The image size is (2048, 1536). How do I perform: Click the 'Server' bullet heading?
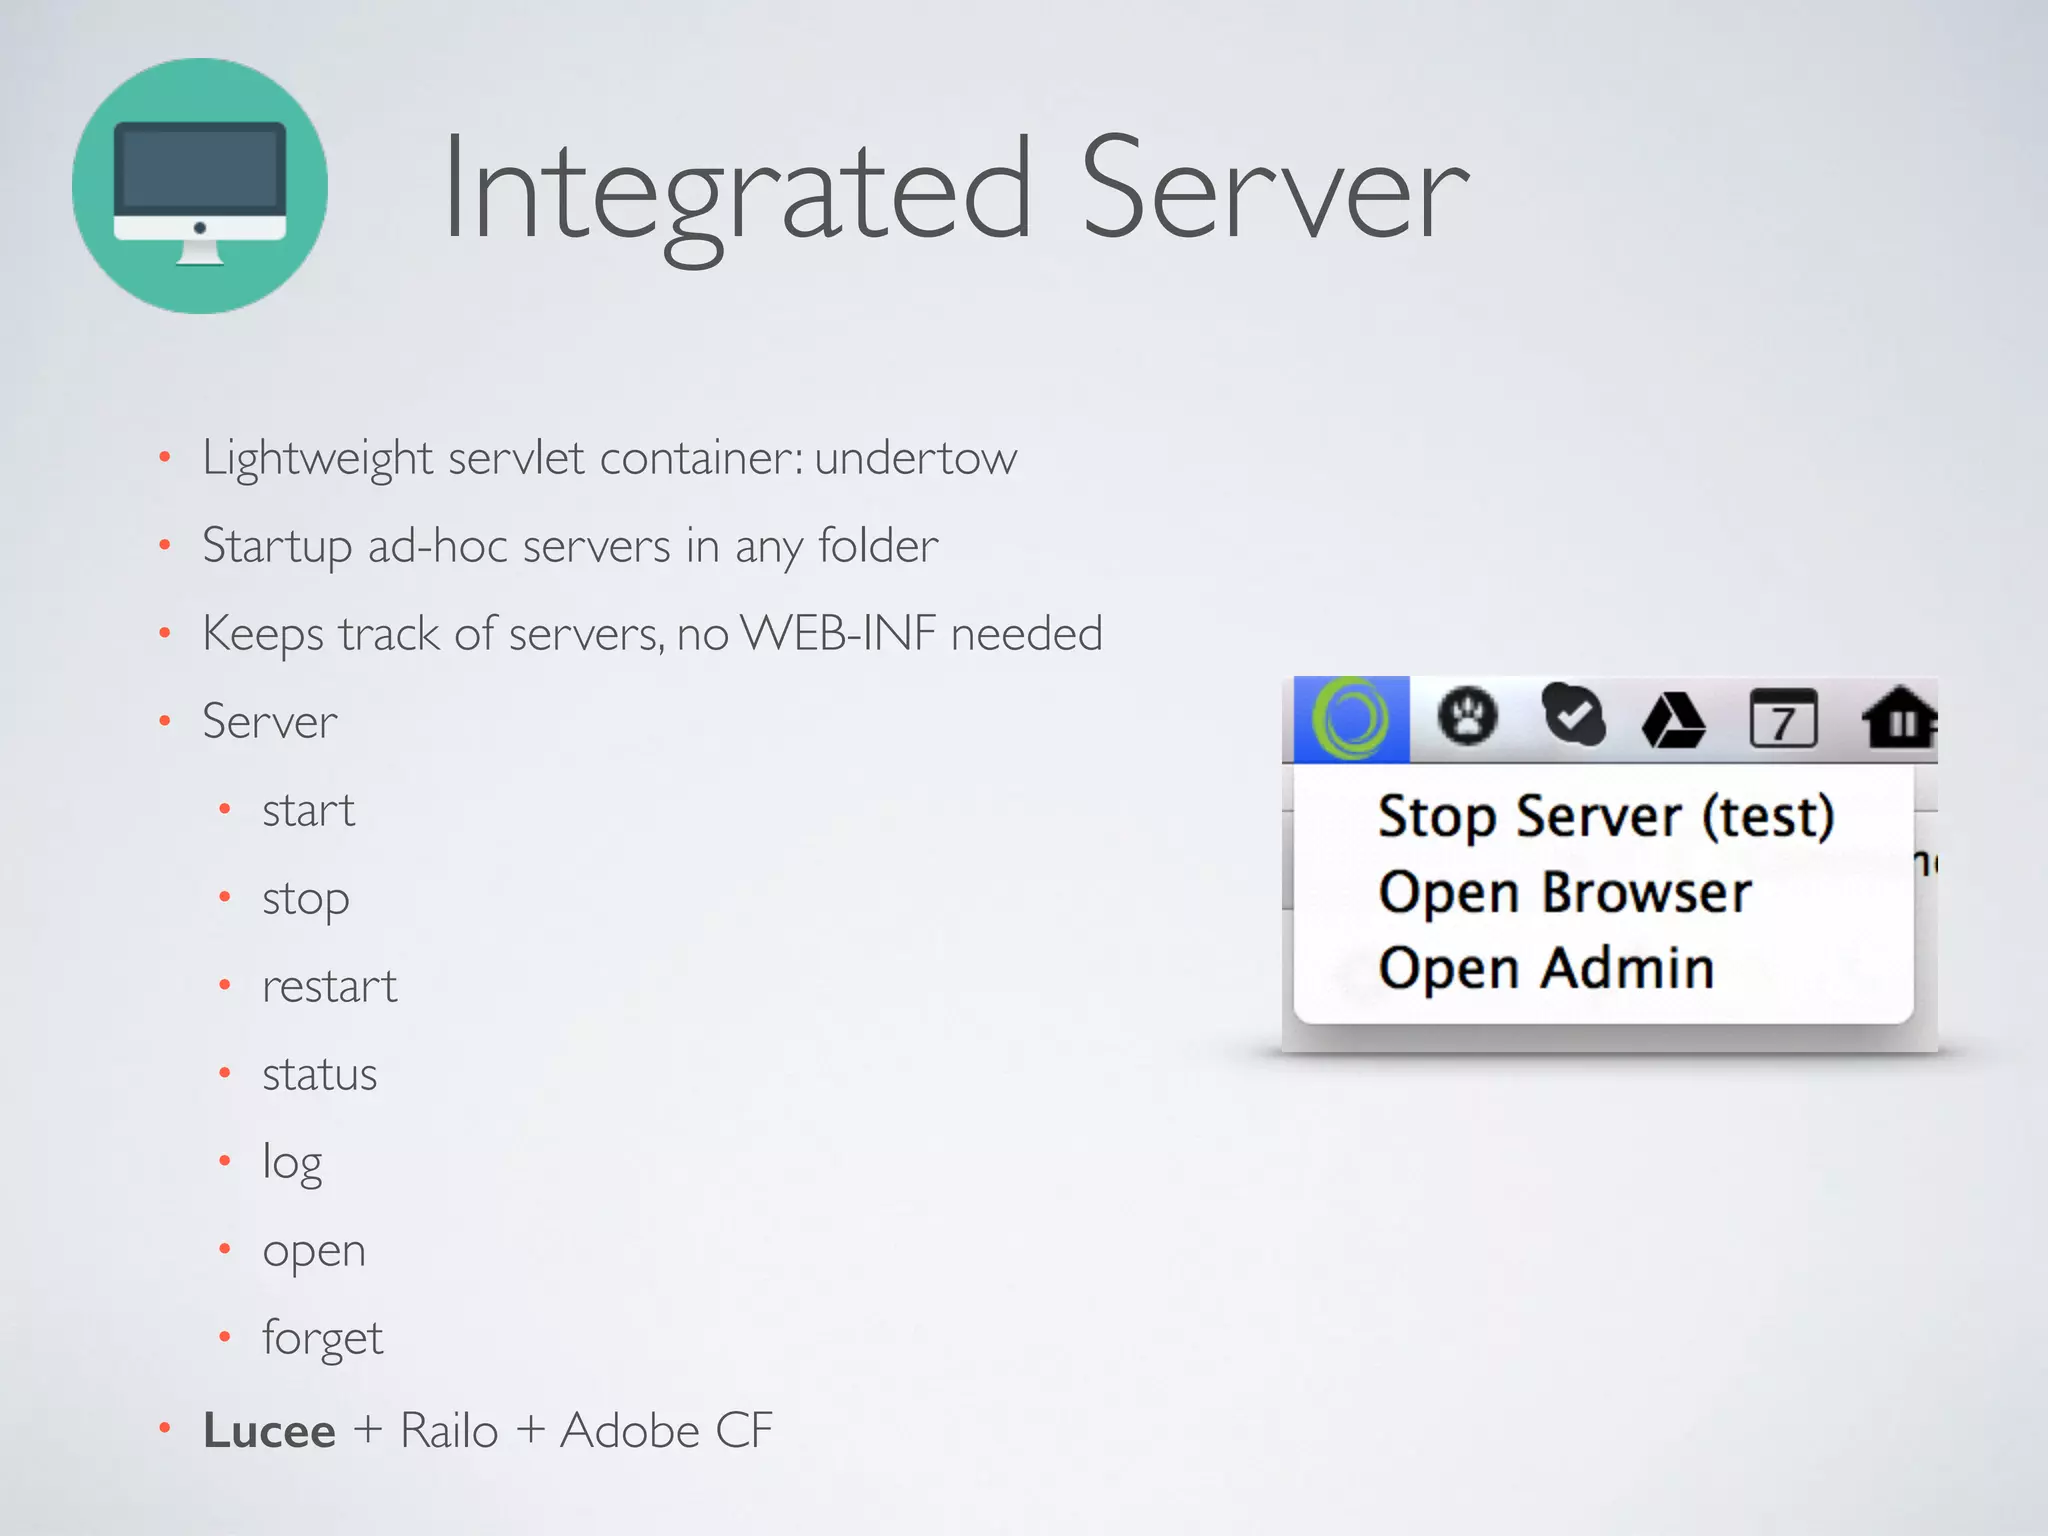(270, 722)
